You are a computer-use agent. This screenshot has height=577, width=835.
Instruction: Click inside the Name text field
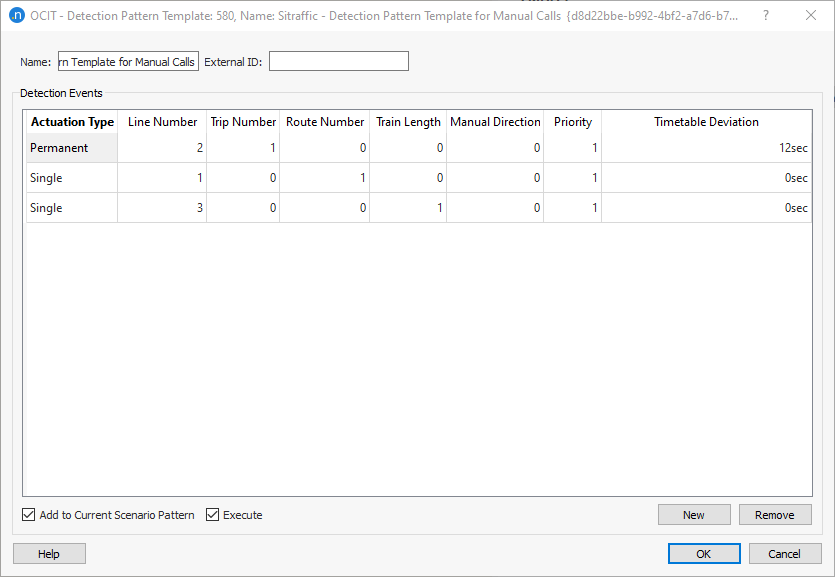point(127,60)
